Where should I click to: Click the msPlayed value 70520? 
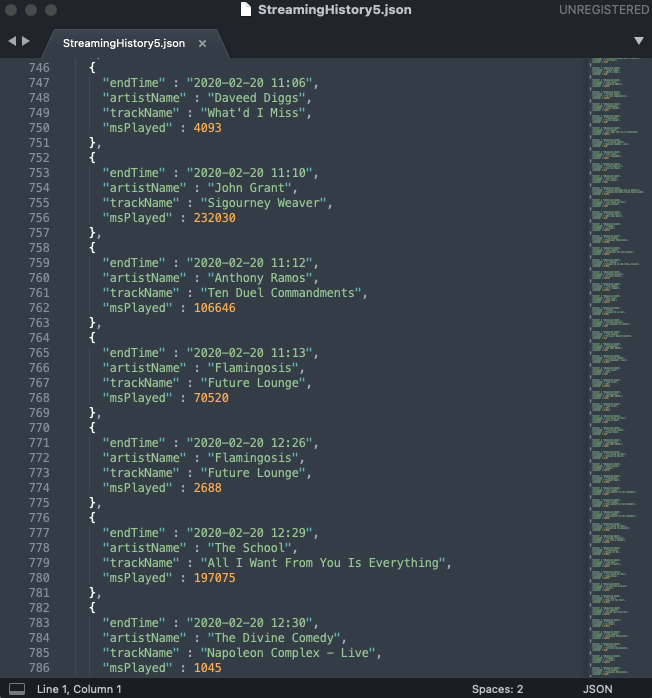[211, 398]
